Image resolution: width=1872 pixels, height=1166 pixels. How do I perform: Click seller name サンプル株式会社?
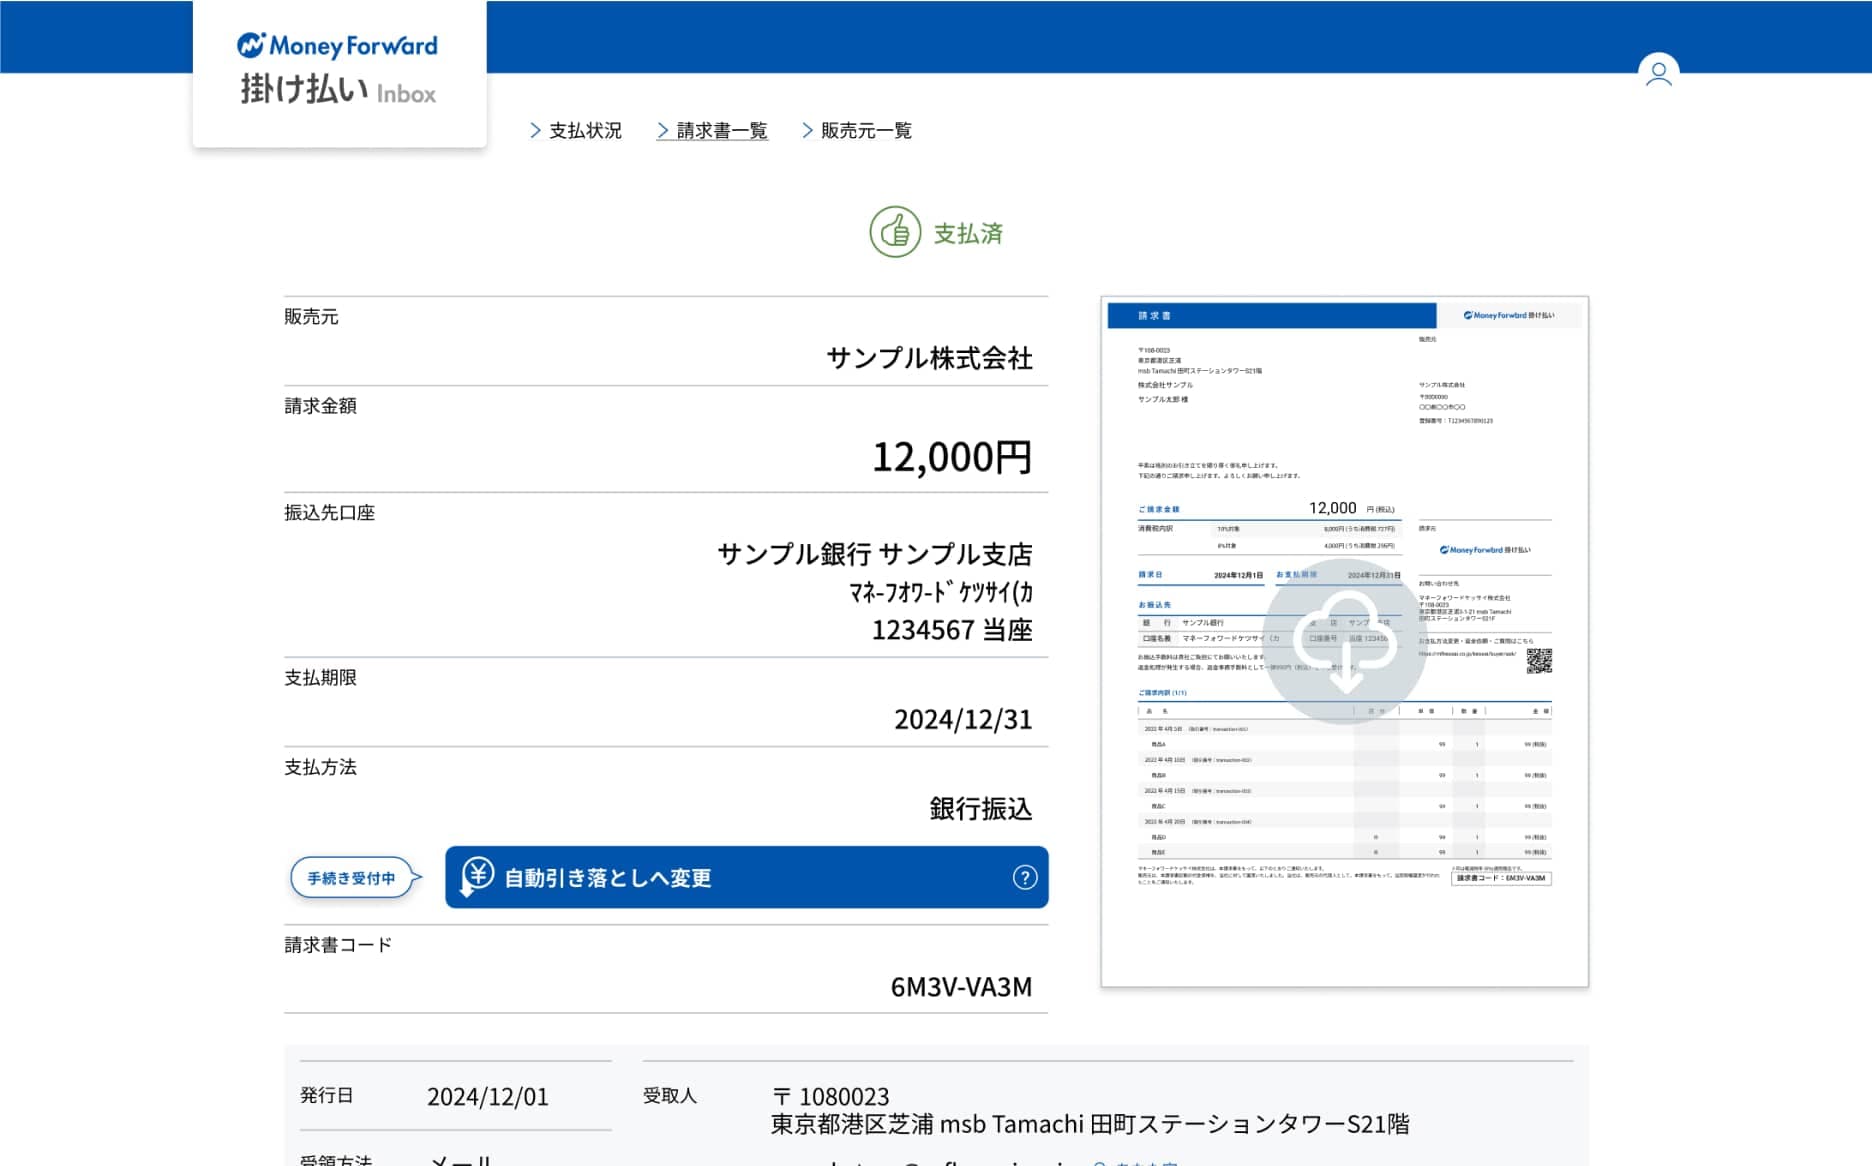tap(929, 358)
